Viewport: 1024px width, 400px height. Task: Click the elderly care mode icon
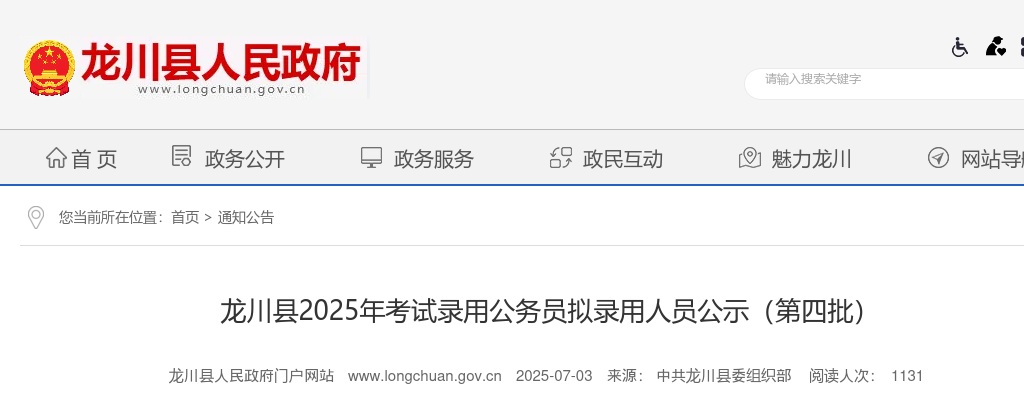coord(995,46)
